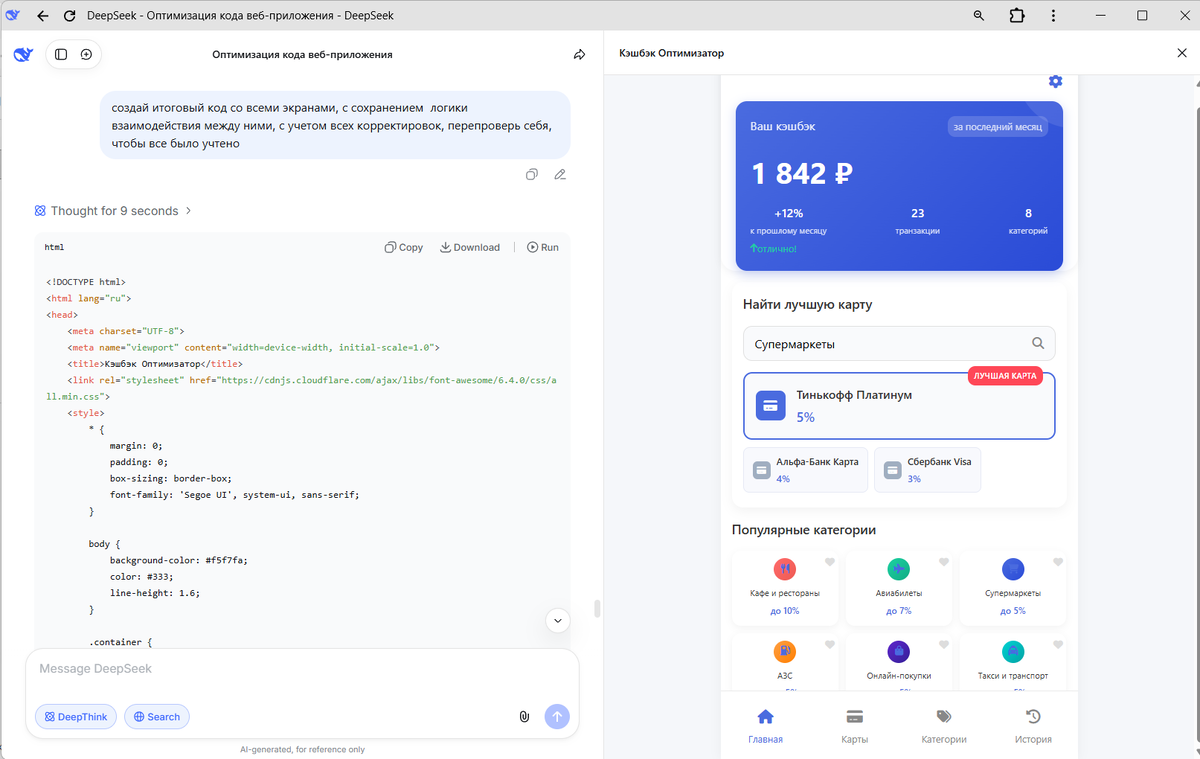Viewport: 1200px width, 759px height.
Task: Click the DeepSeek whale logo in header
Action: [23, 54]
